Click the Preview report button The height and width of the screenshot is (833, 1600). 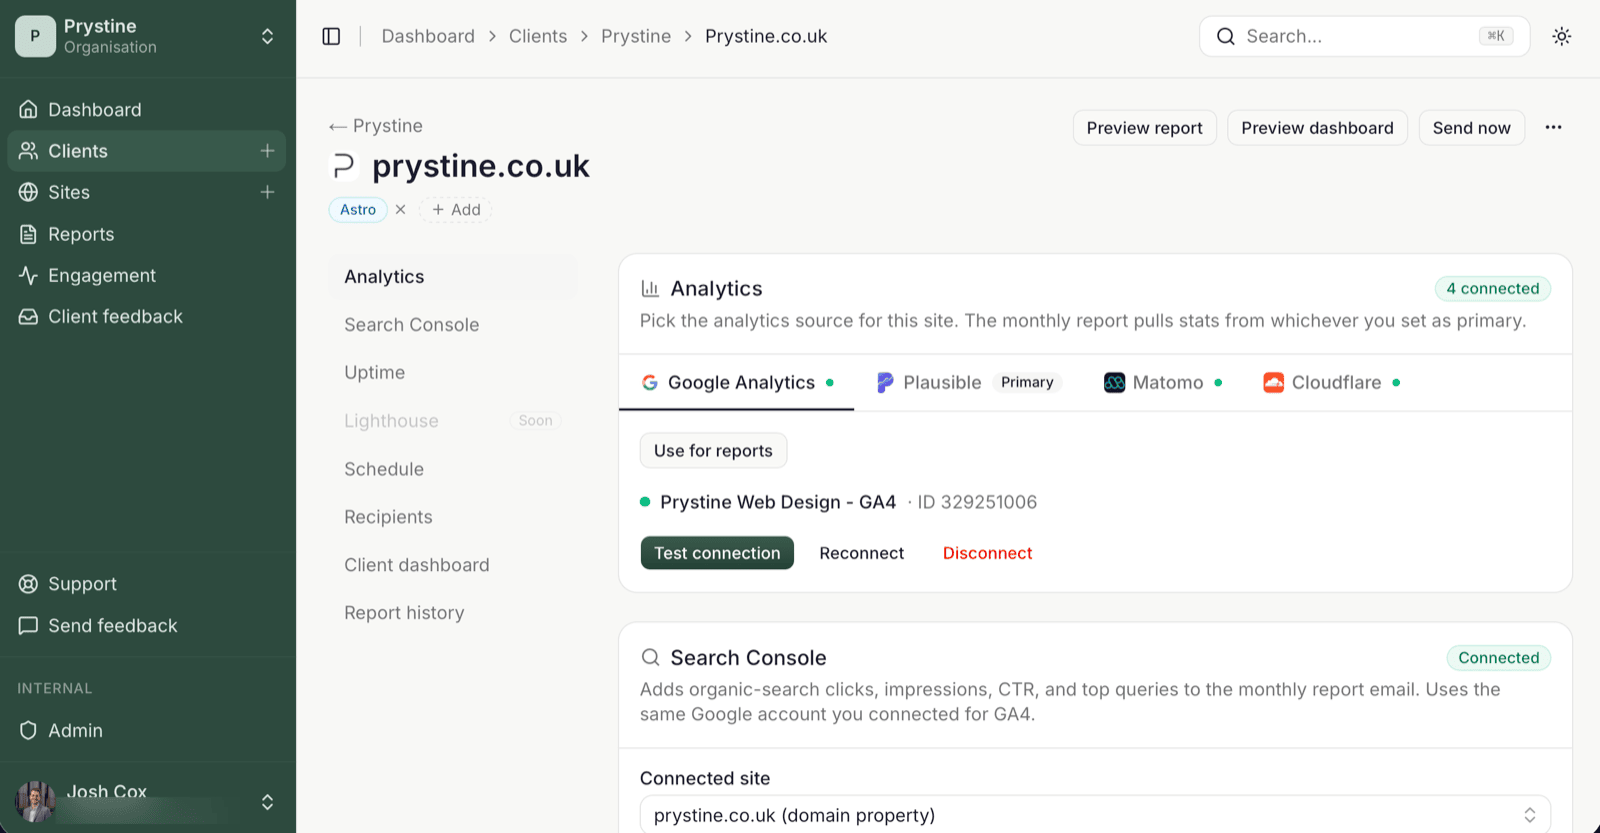[1145, 128]
